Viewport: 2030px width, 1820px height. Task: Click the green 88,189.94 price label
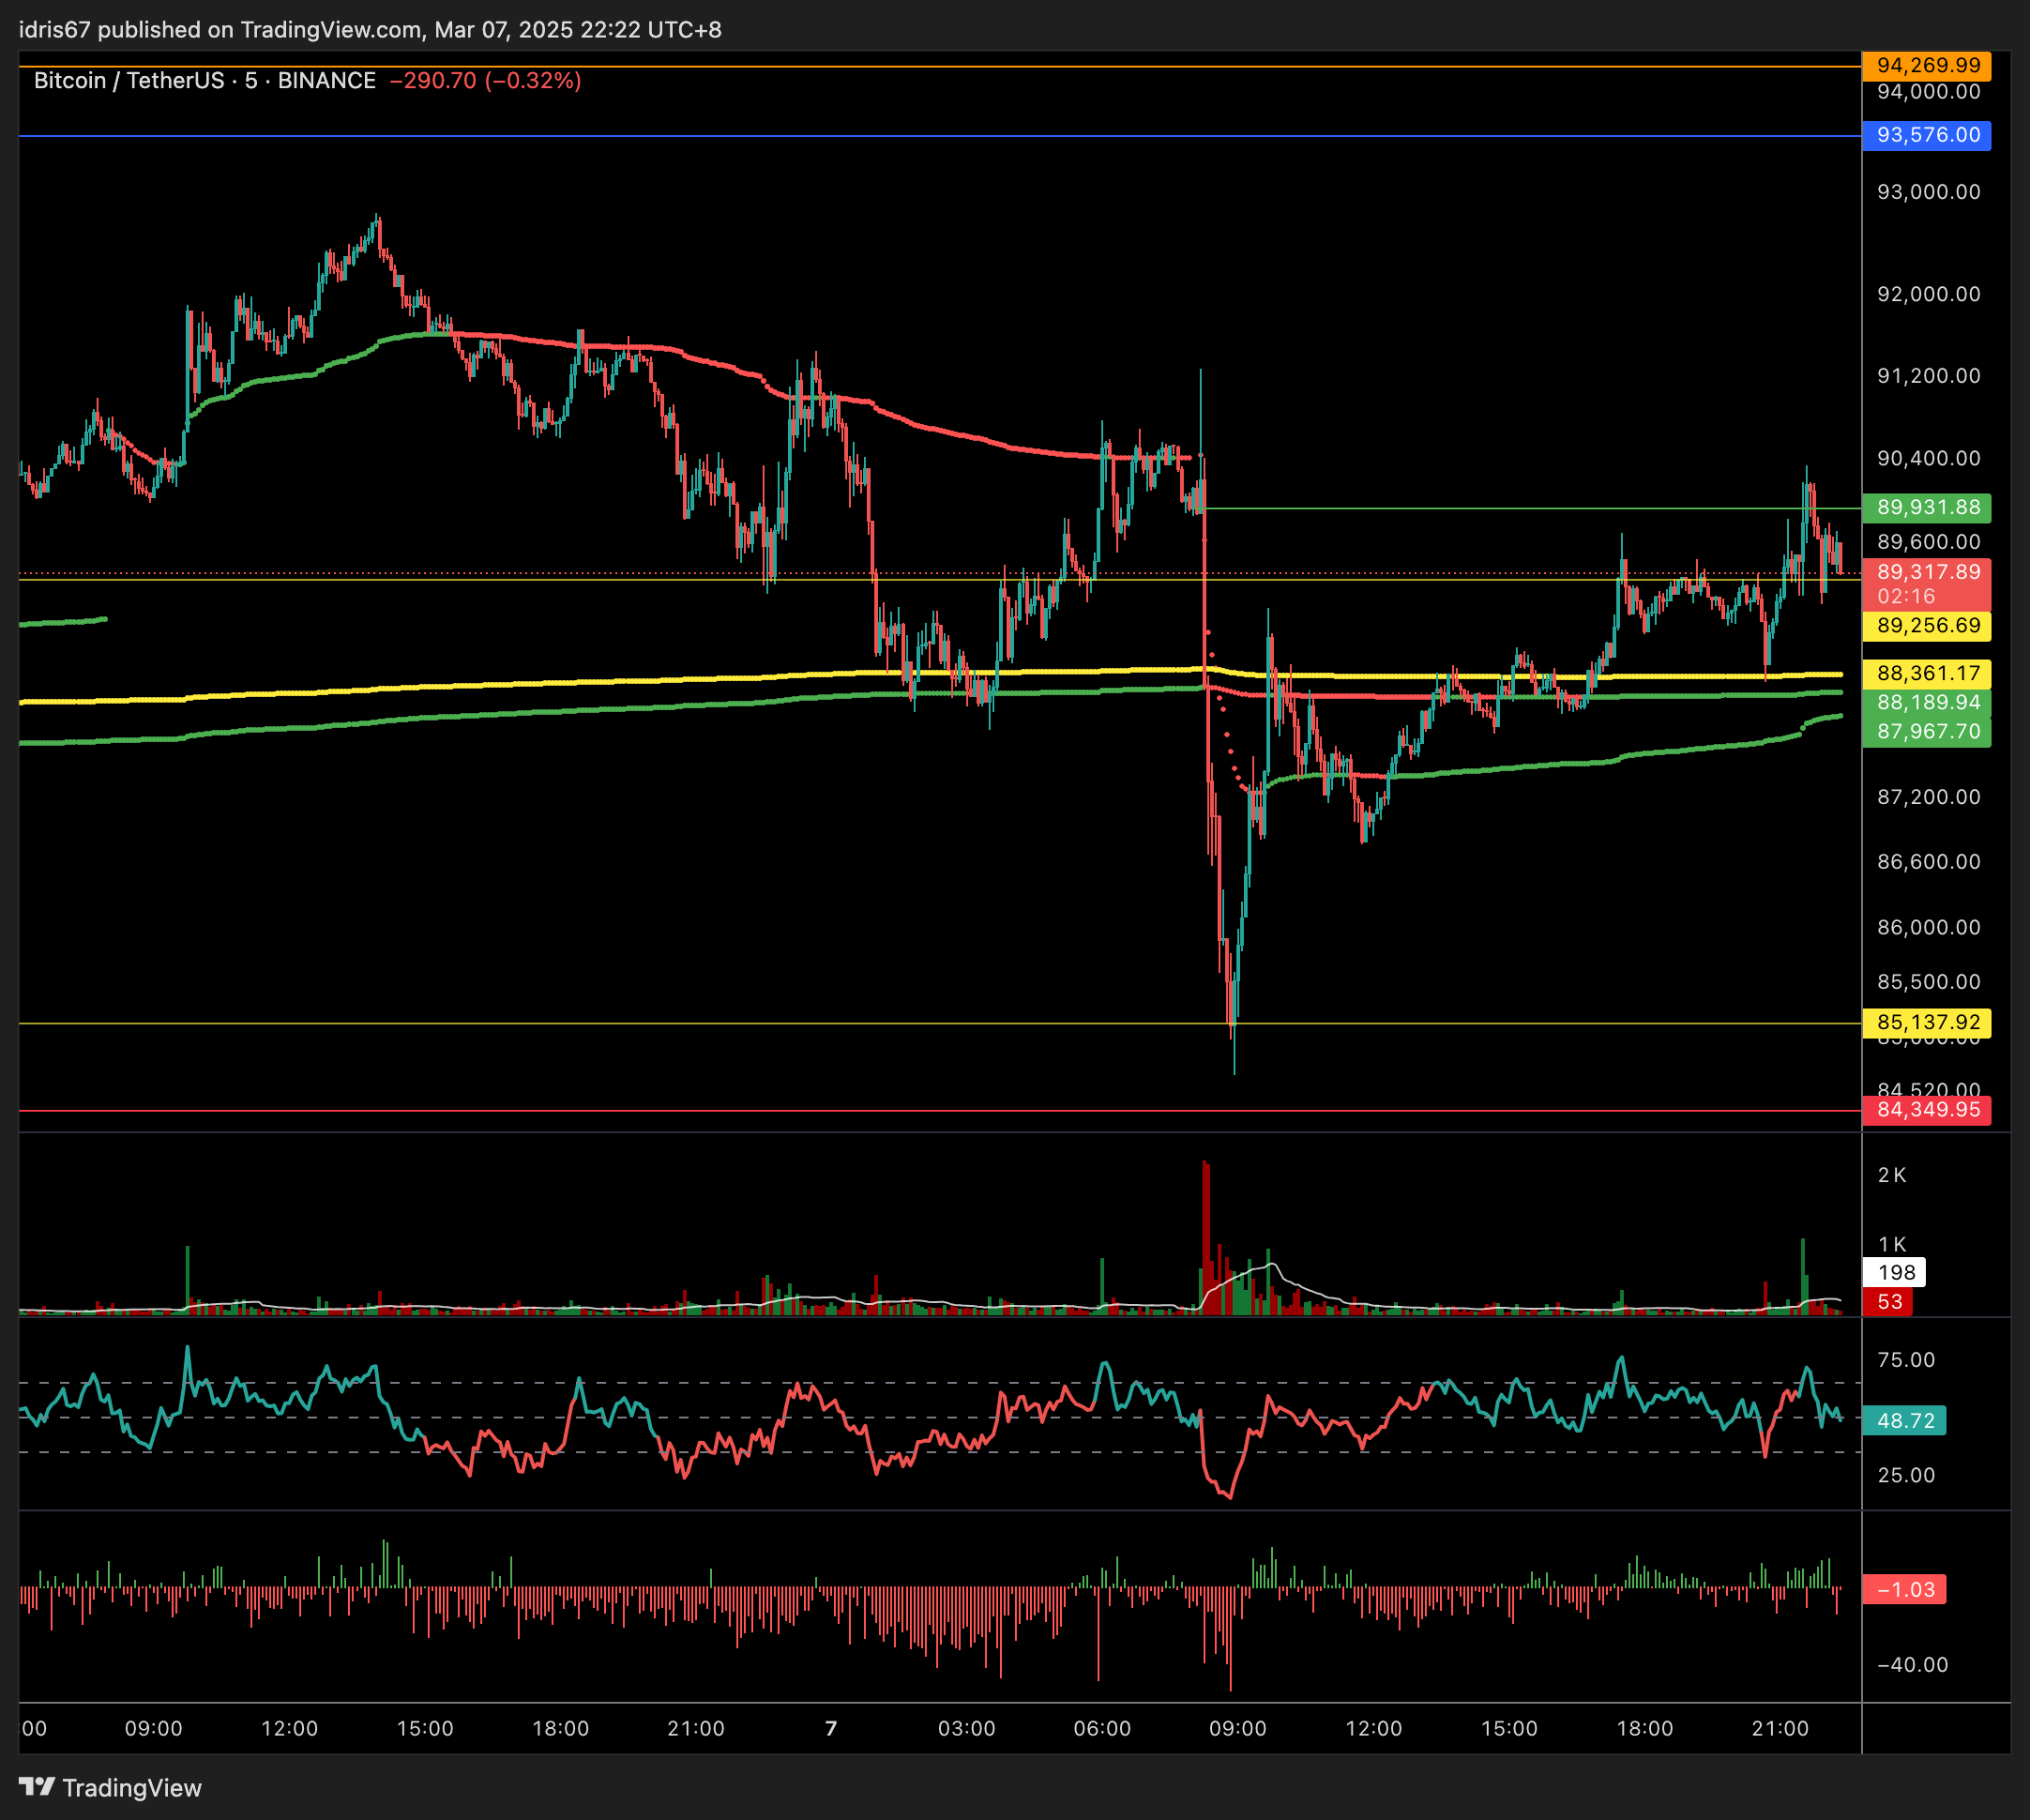pyautogui.click(x=1927, y=703)
